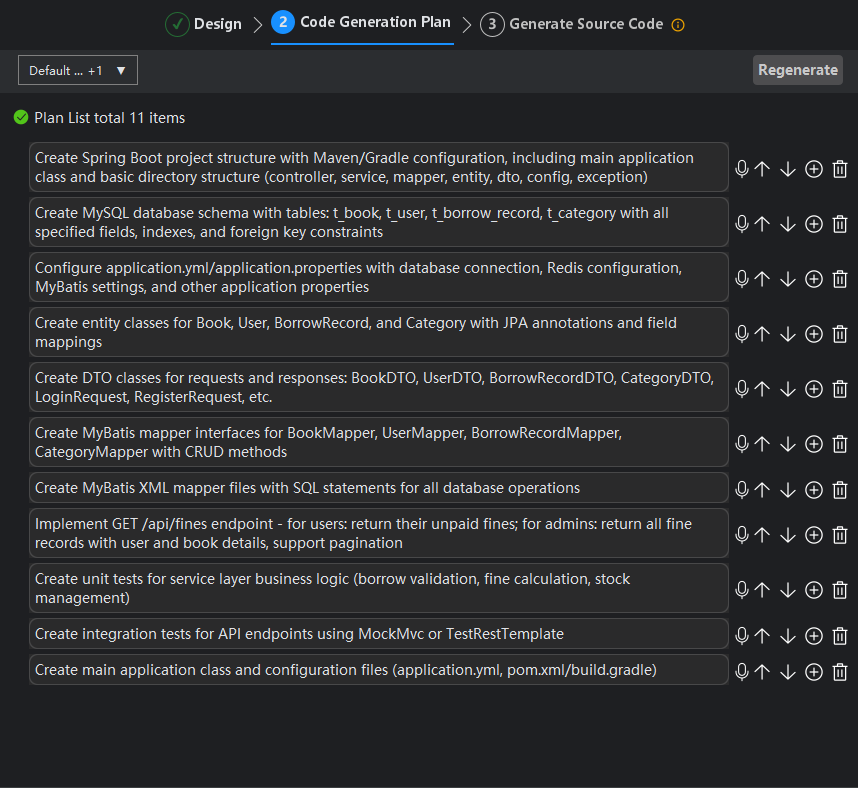Edit the MySQL database schema plan text
The height and width of the screenshot is (788, 858).
378,222
